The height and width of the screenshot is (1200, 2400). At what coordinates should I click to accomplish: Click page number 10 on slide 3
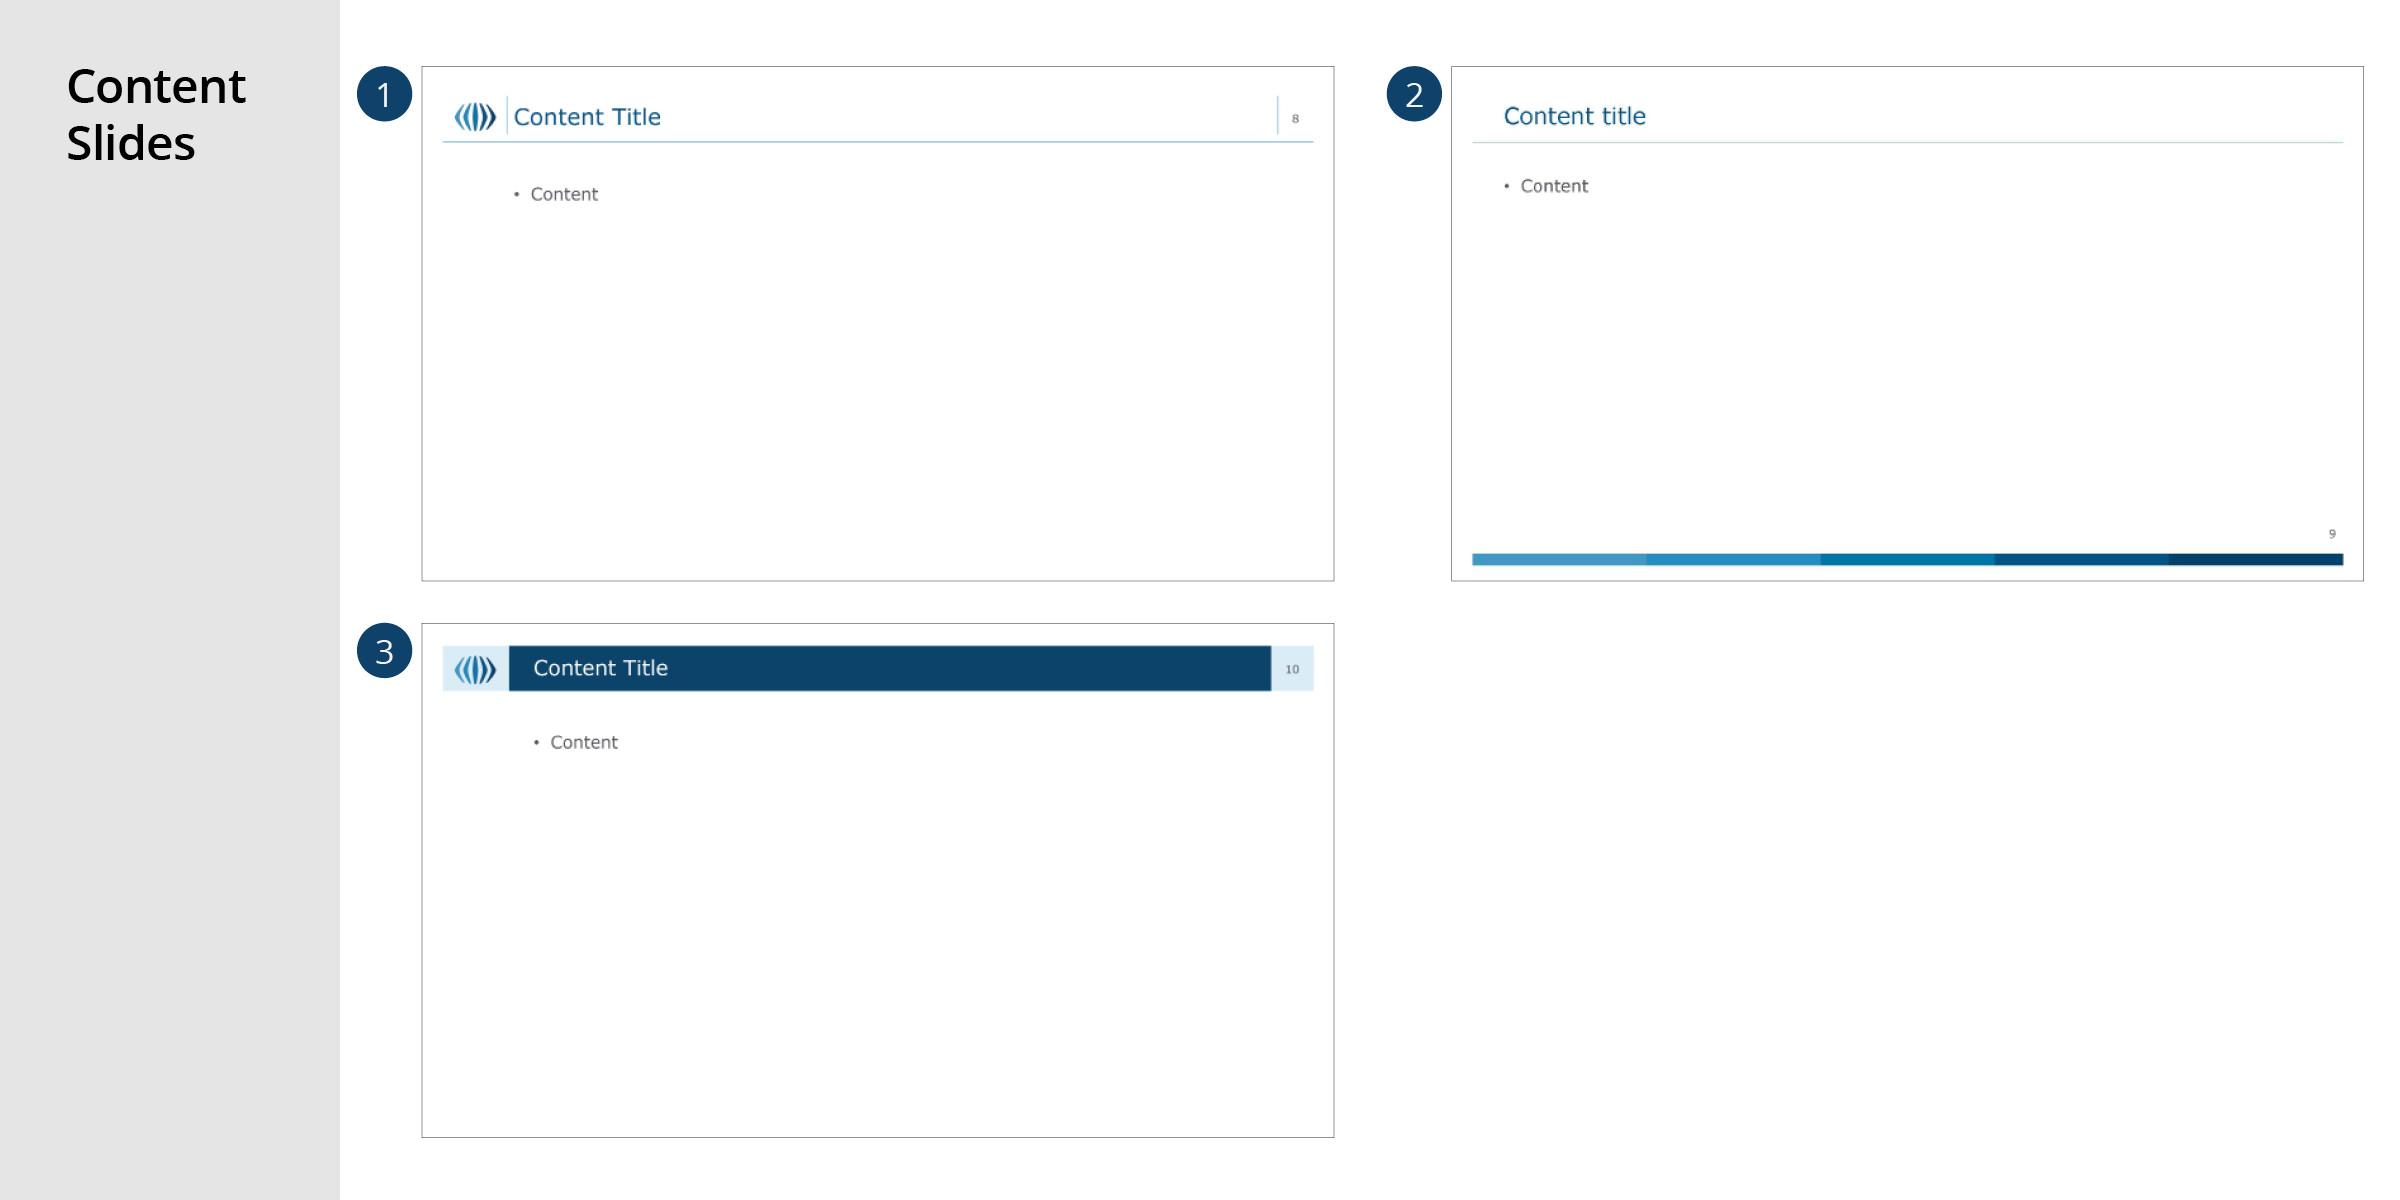[1292, 669]
